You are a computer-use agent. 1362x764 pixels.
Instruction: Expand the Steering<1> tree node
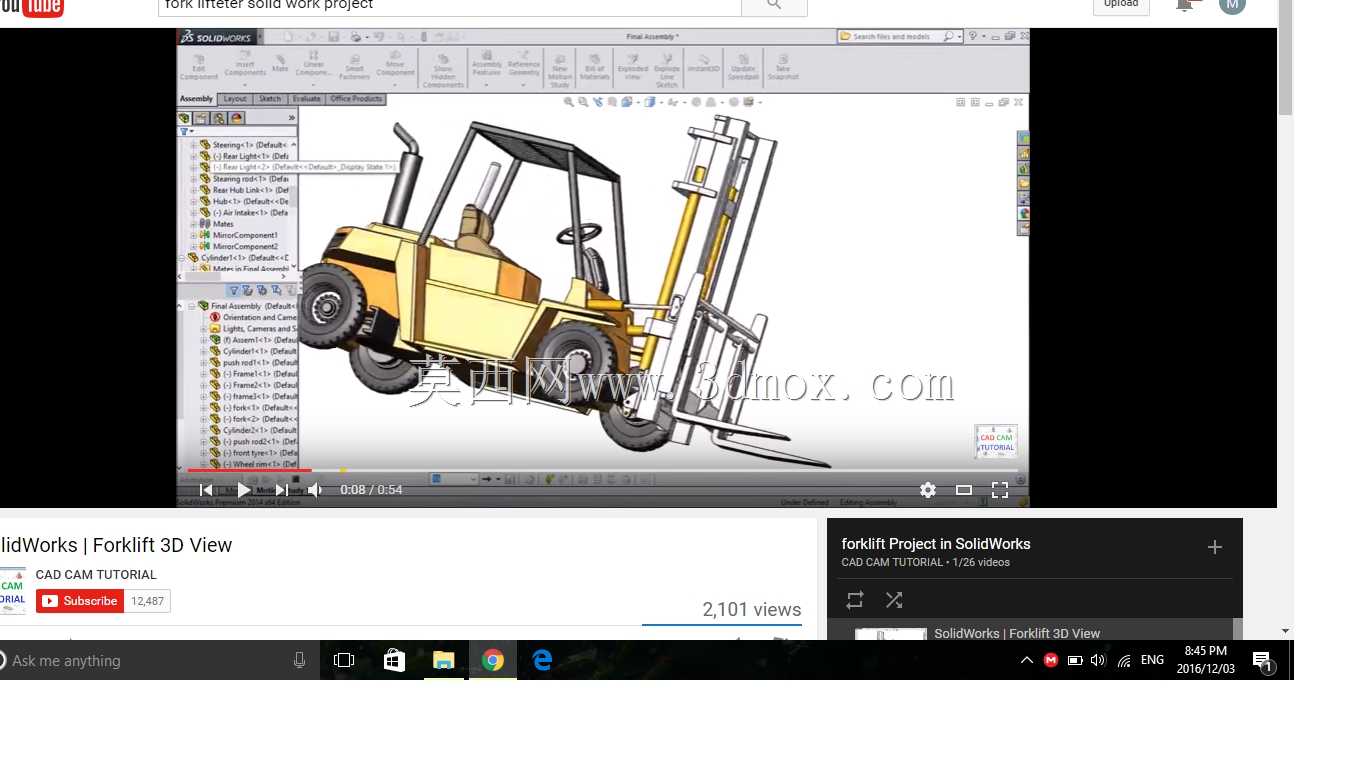[194, 145]
